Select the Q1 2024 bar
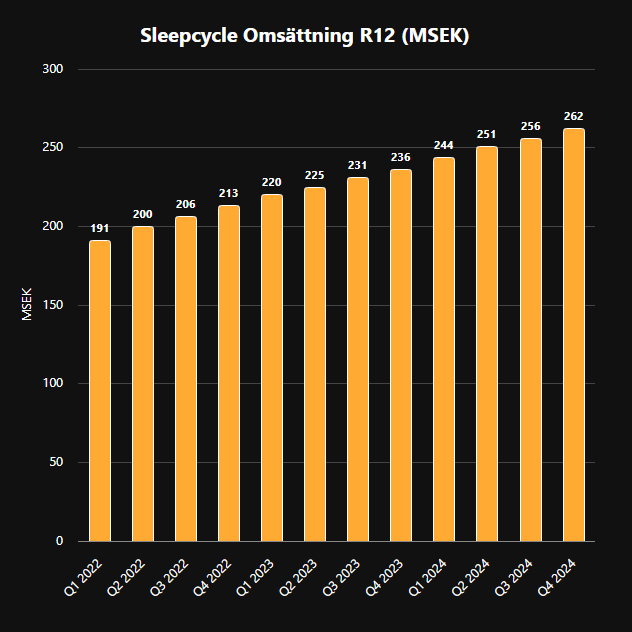Viewport: 632px width, 632px height. 444,349
